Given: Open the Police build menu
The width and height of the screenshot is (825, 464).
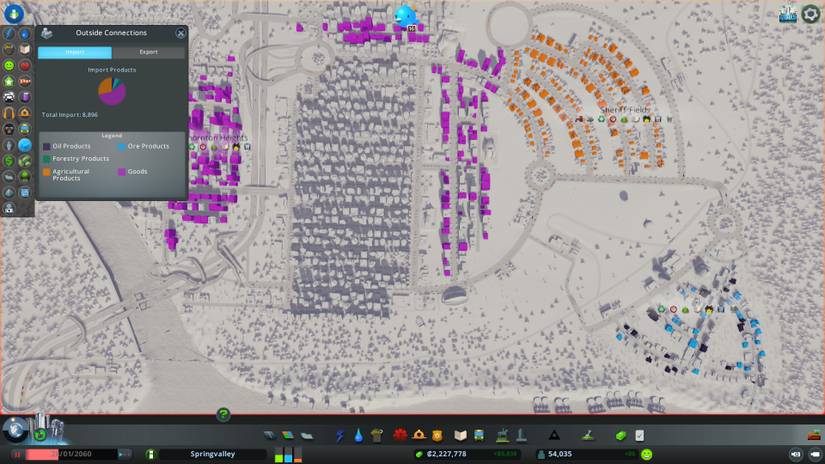Looking at the screenshot, I should (437, 435).
